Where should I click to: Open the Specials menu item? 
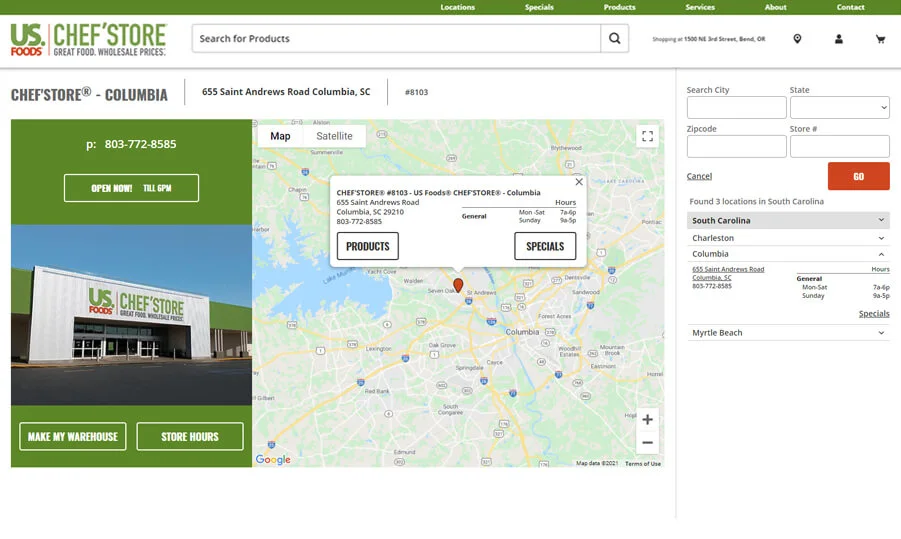click(539, 7)
